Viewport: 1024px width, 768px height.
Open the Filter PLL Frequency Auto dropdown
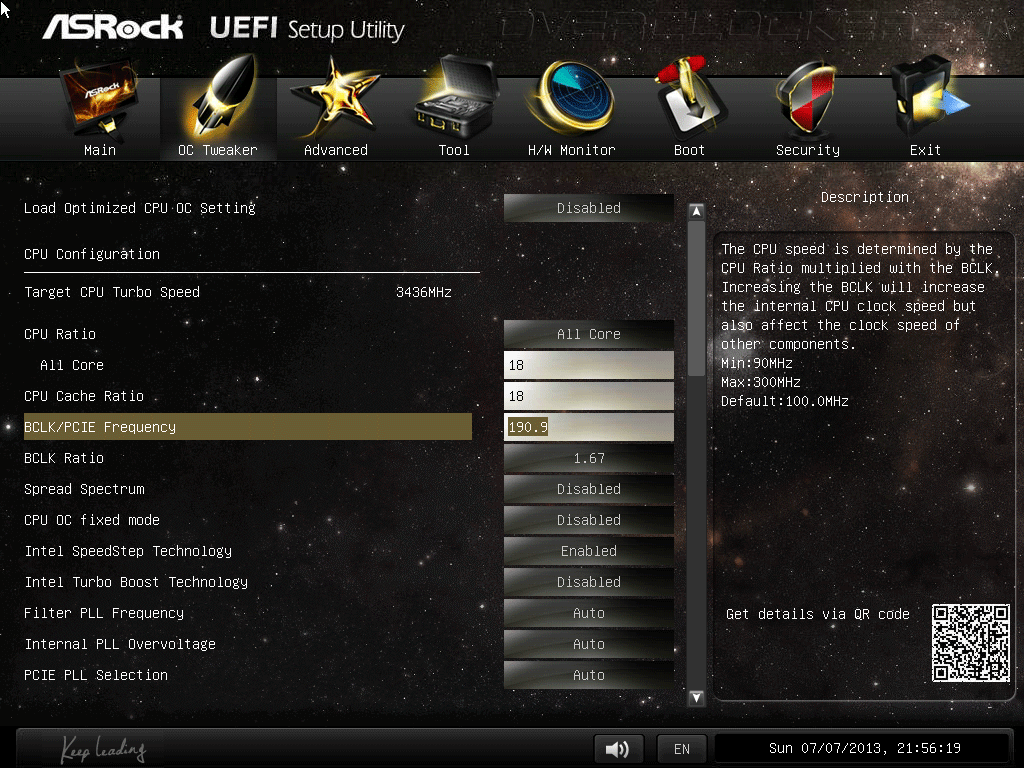(x=588, y=613)
